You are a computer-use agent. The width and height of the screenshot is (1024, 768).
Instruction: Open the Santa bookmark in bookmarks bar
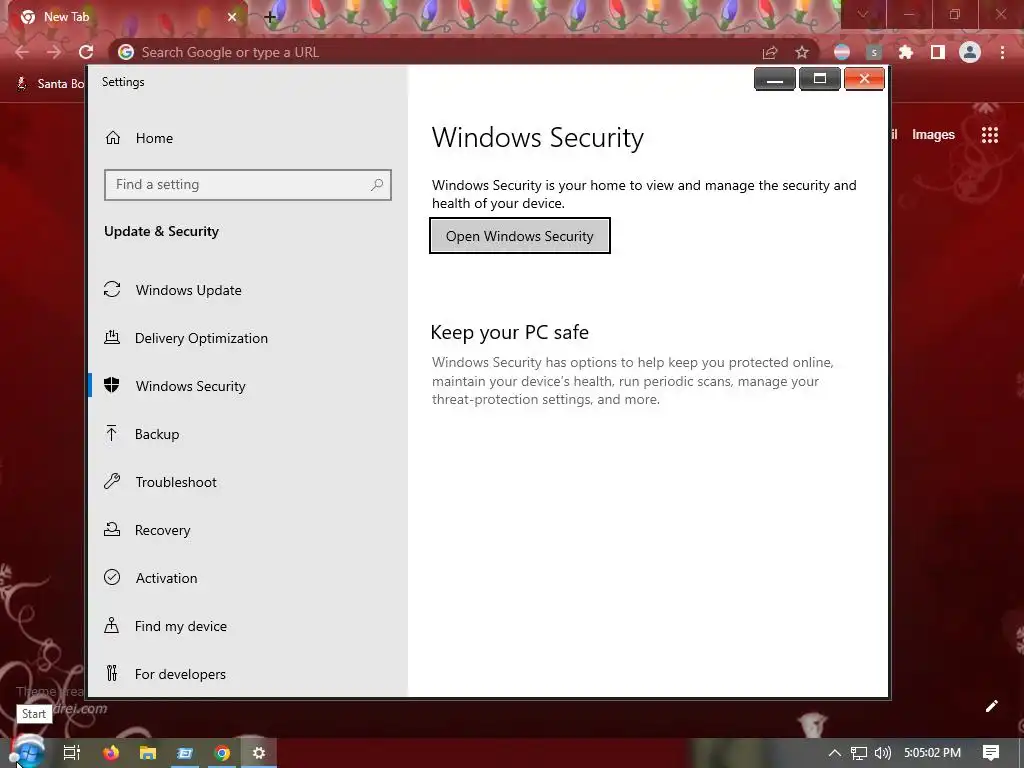(51, 84)
